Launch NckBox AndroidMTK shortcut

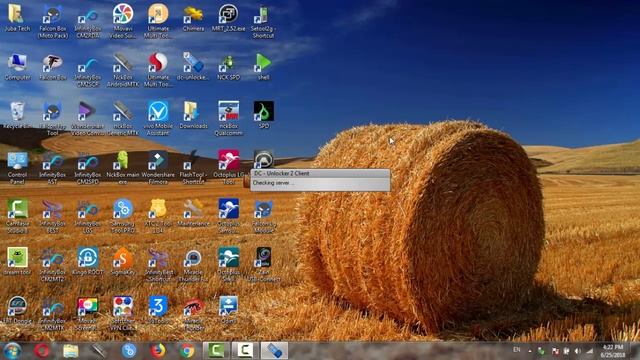(x=123, y=70)
